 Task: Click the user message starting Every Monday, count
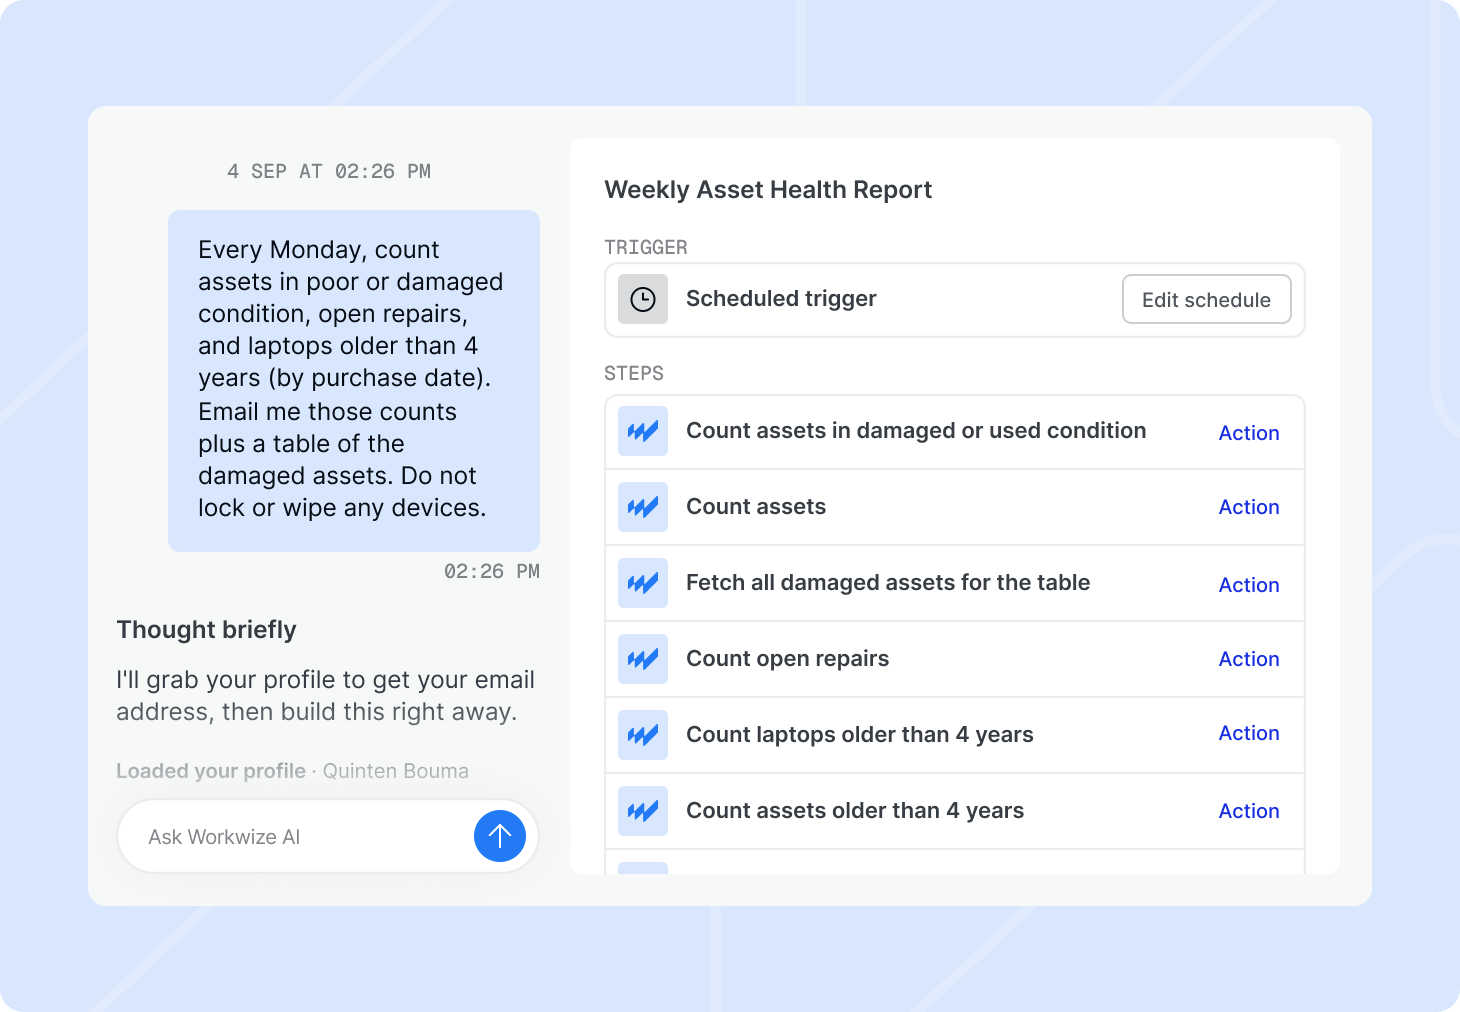point(354,380)
